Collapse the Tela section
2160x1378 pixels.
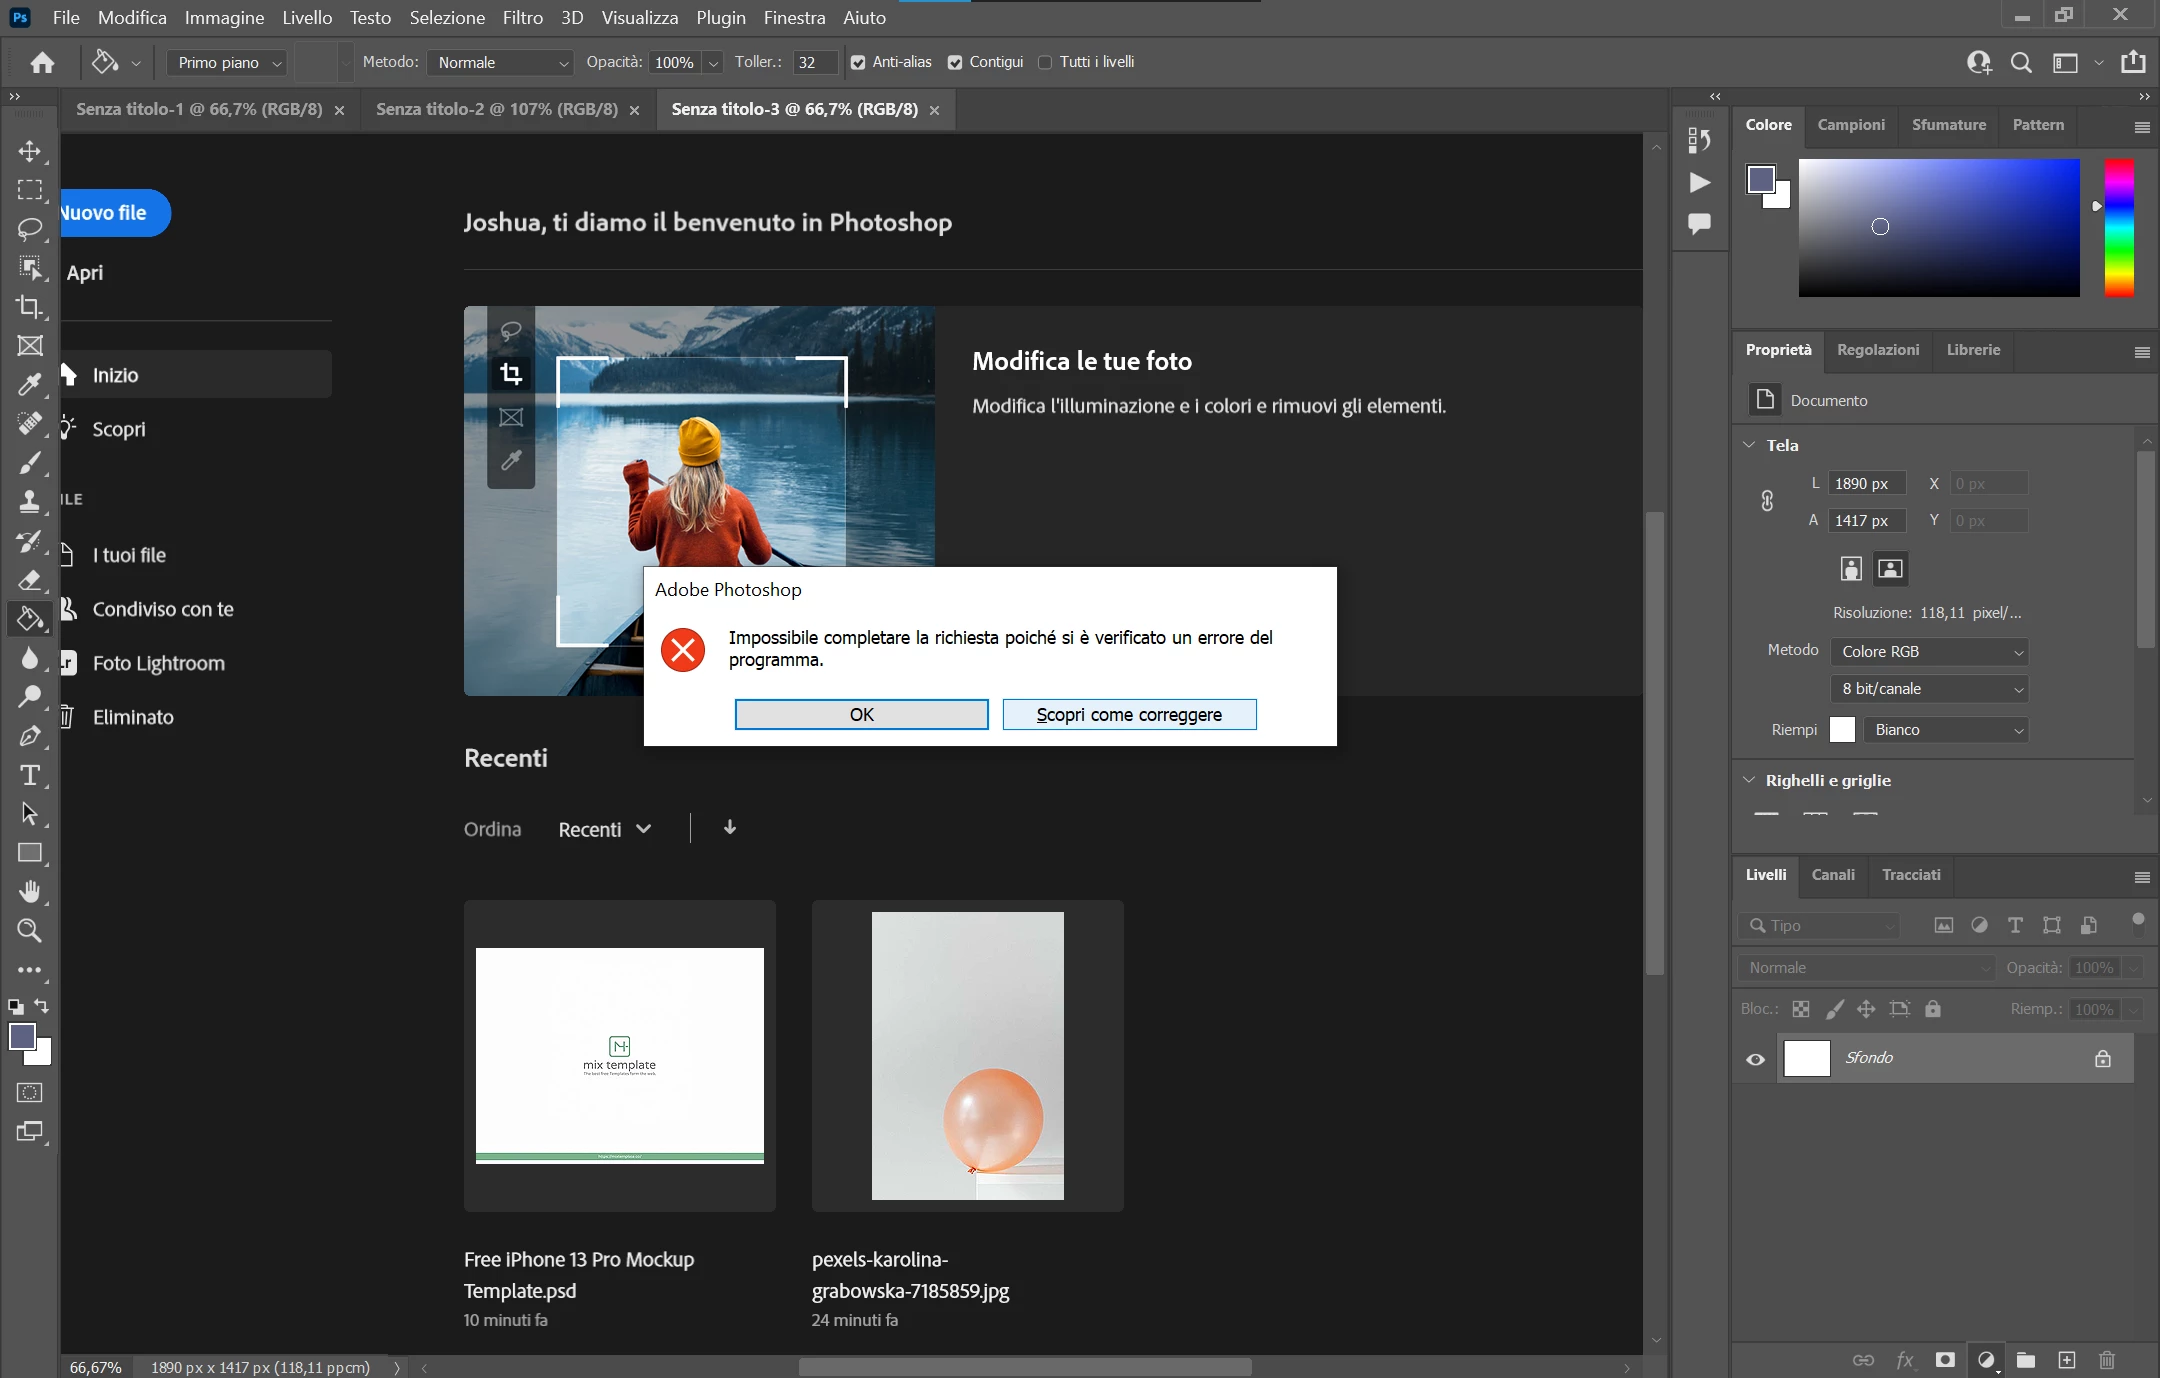point(1749,445)
